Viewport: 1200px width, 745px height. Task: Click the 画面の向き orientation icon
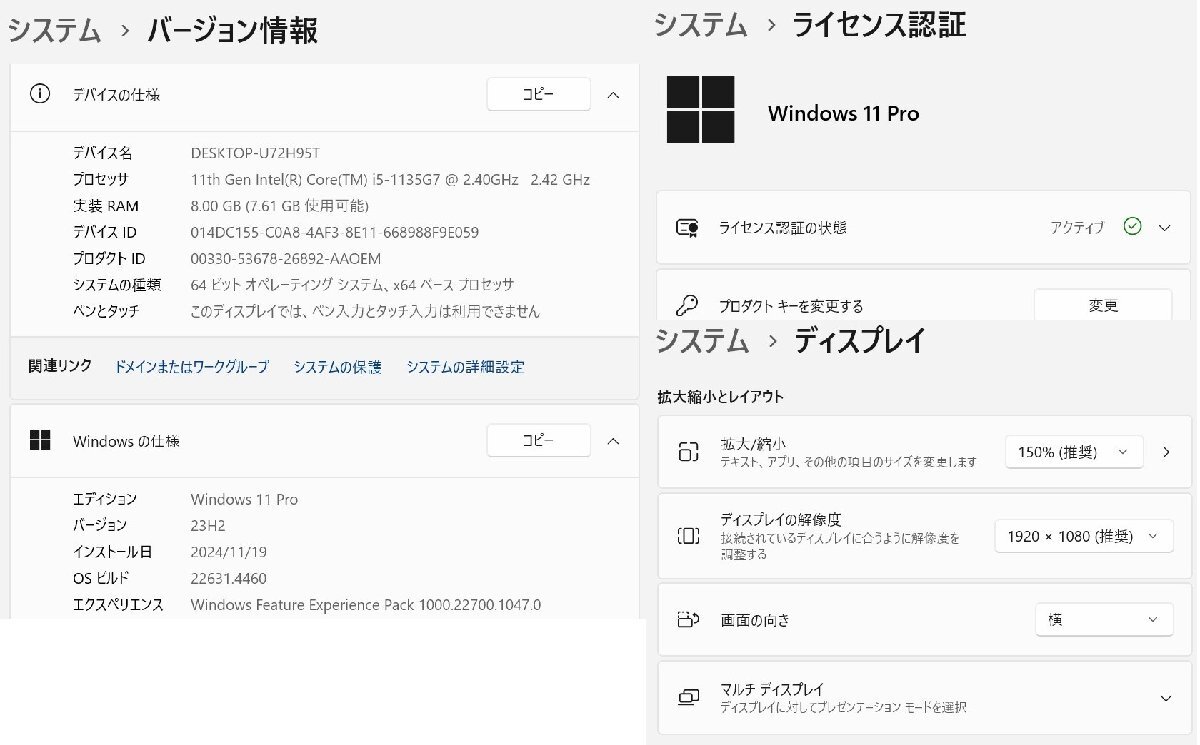[x=688, y=620]
